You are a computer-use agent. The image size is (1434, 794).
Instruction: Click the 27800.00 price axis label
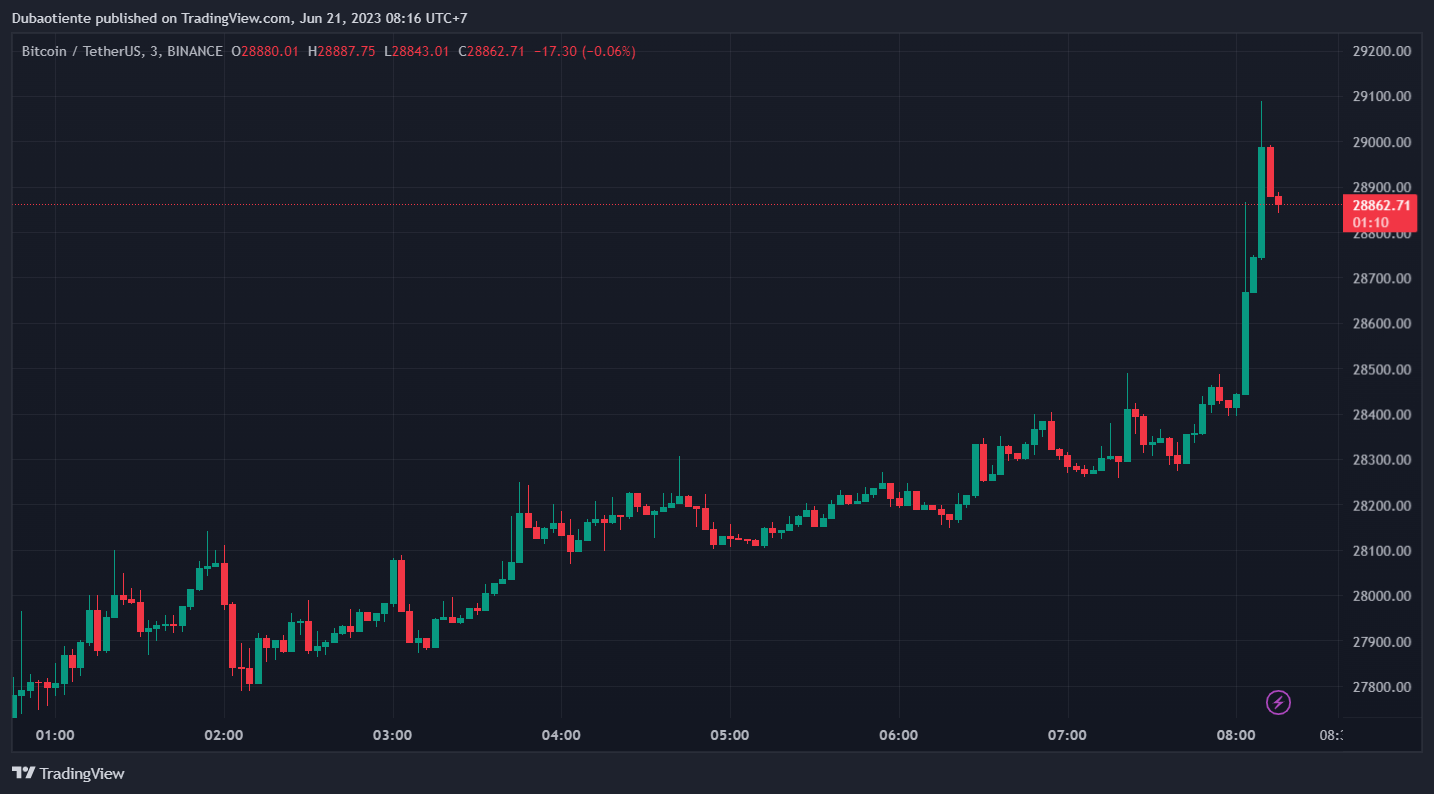pyautogui.click(x=1381, y=687)
